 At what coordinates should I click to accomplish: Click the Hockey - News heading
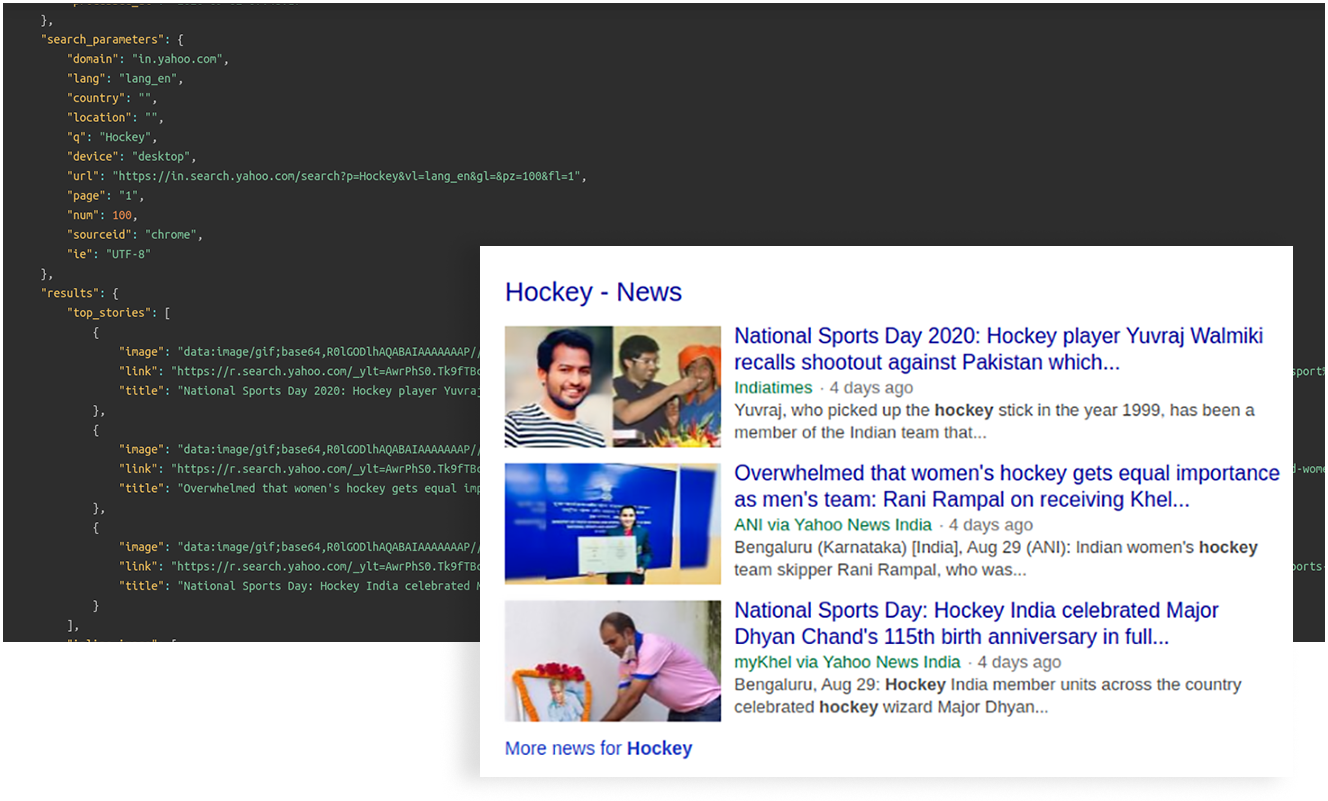[593, 292]
